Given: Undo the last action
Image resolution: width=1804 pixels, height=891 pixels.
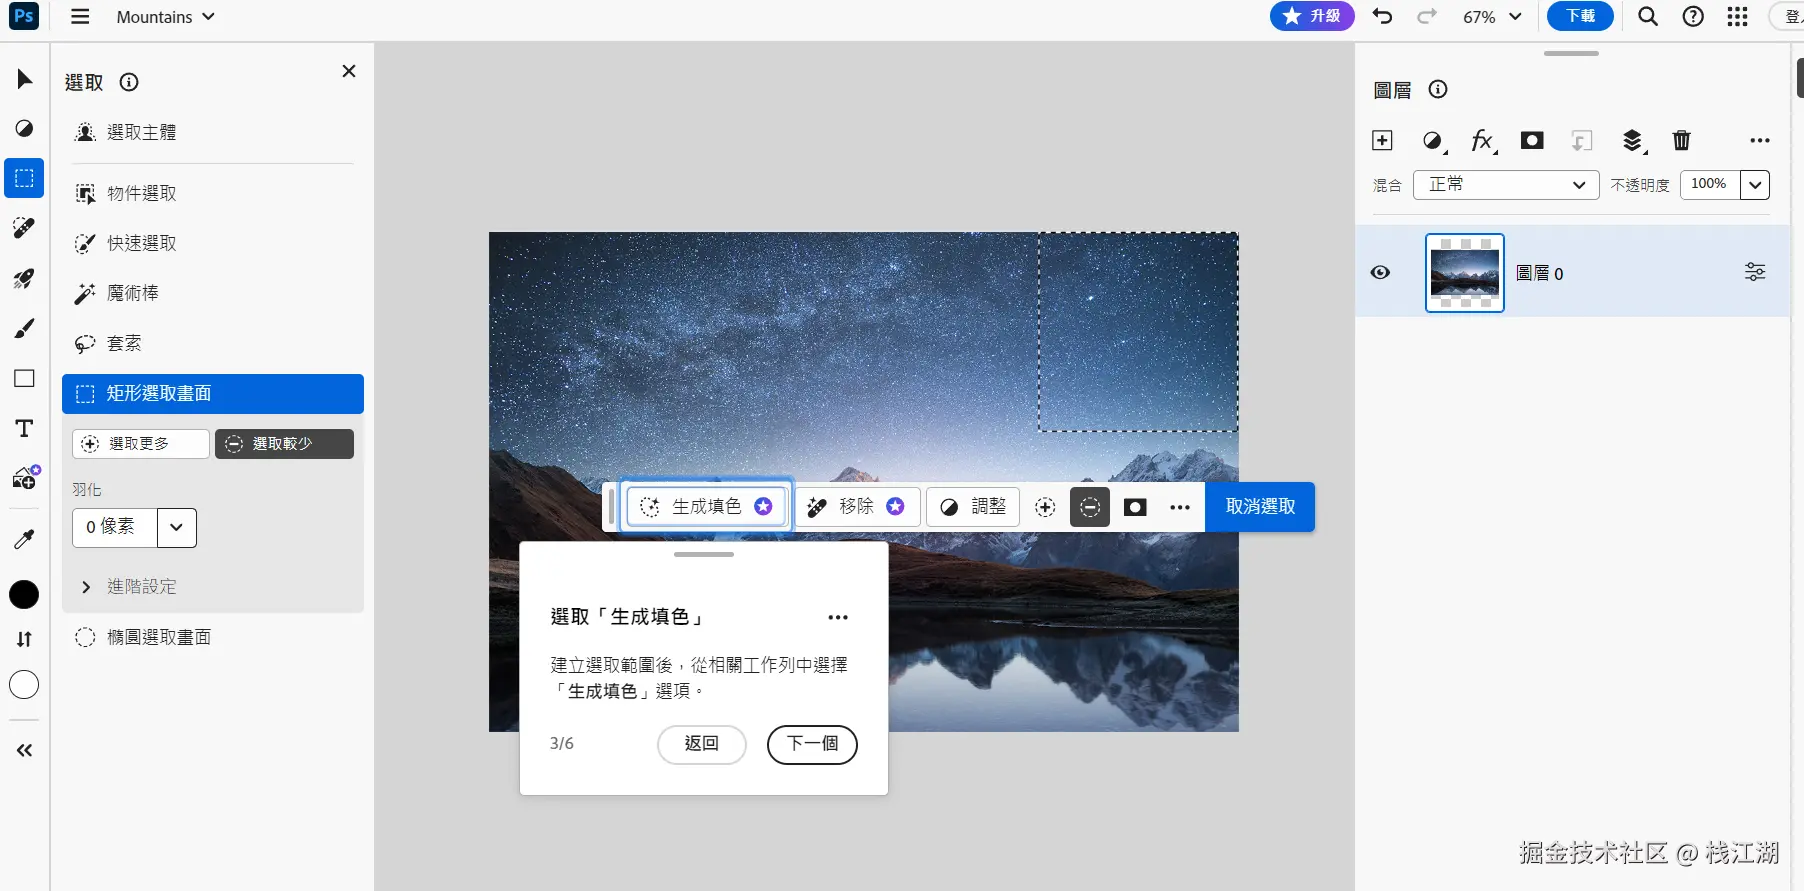Looking at the screenshot, I should tap(1382, 16).
